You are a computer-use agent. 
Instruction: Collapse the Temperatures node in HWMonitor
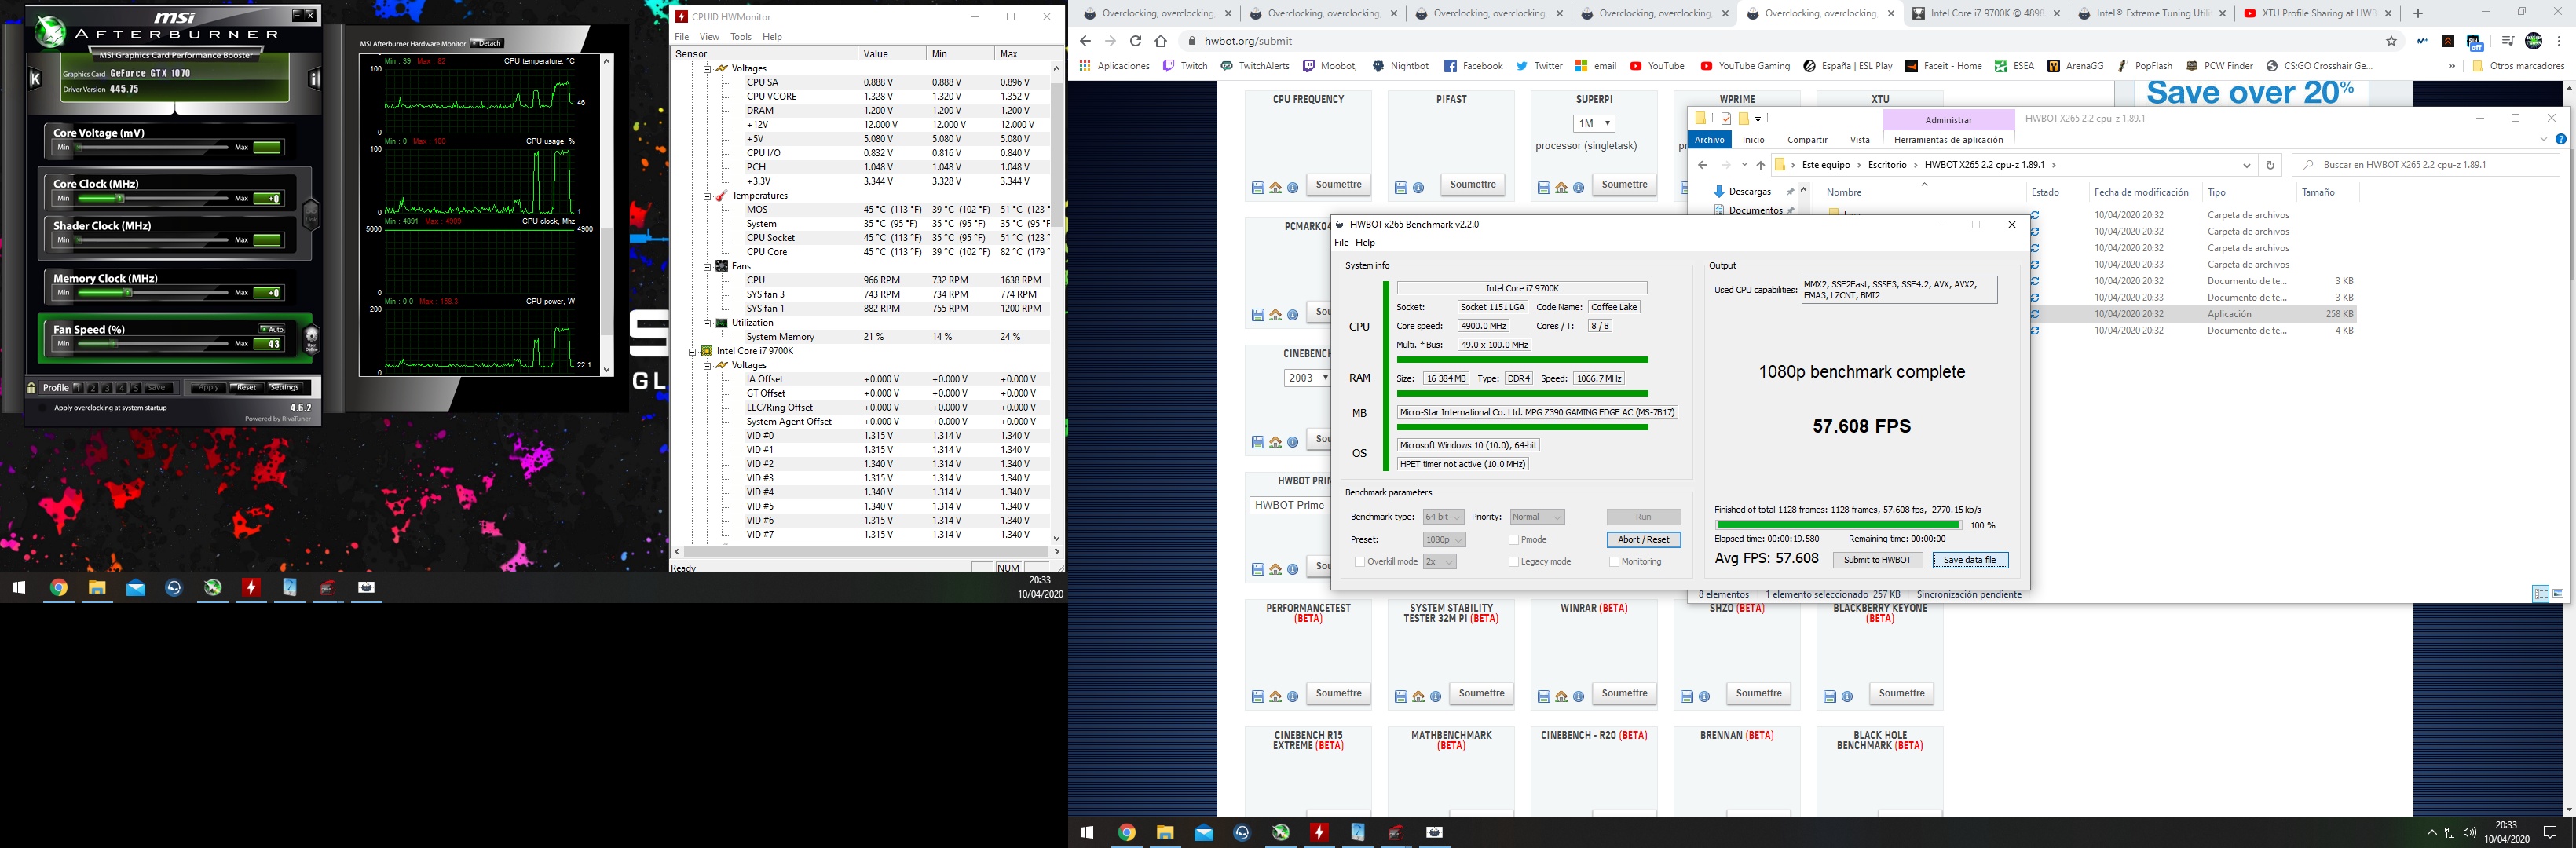[x=707, y=196]
